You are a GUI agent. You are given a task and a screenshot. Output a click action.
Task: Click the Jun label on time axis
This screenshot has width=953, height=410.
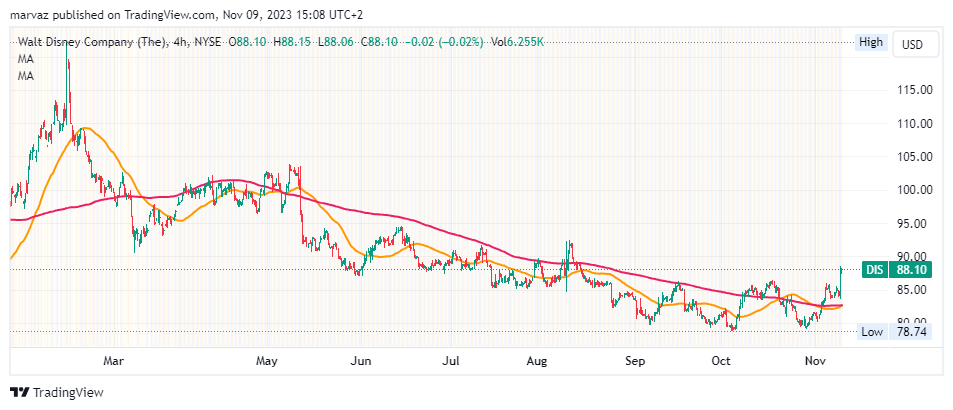click(361, 362)
